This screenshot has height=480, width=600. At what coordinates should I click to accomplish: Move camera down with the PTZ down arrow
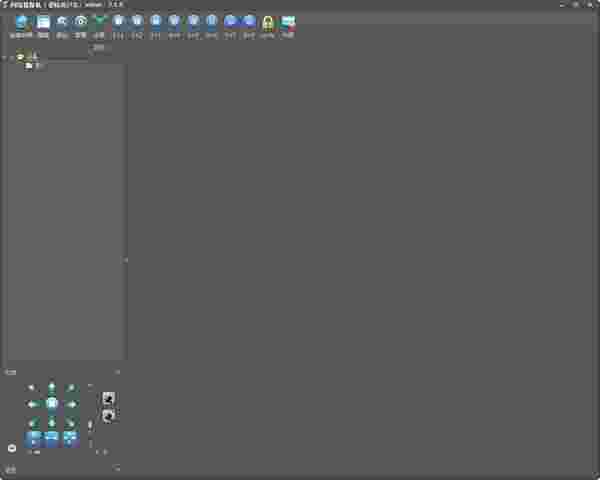point(52,423)
